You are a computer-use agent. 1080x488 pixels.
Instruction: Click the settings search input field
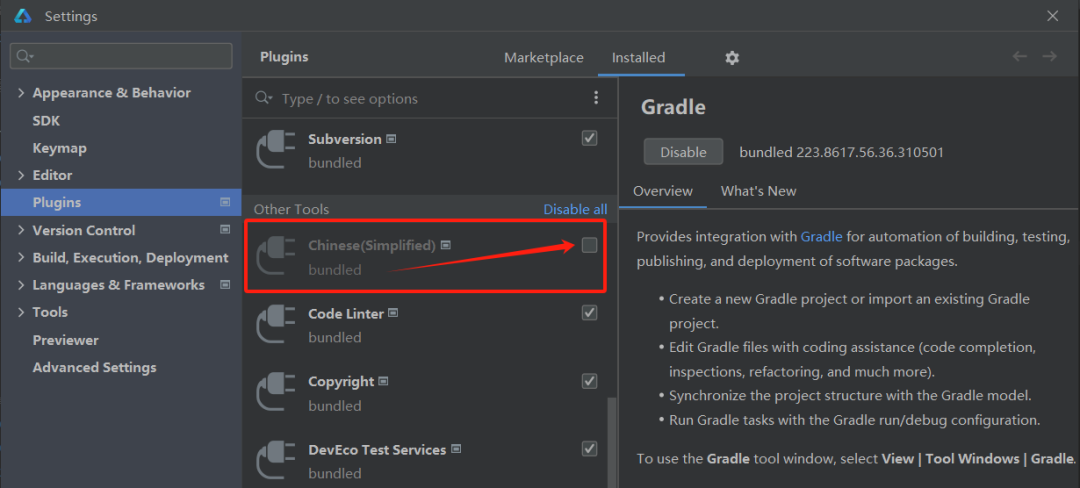pyautogui.click(x=121, y=56)
